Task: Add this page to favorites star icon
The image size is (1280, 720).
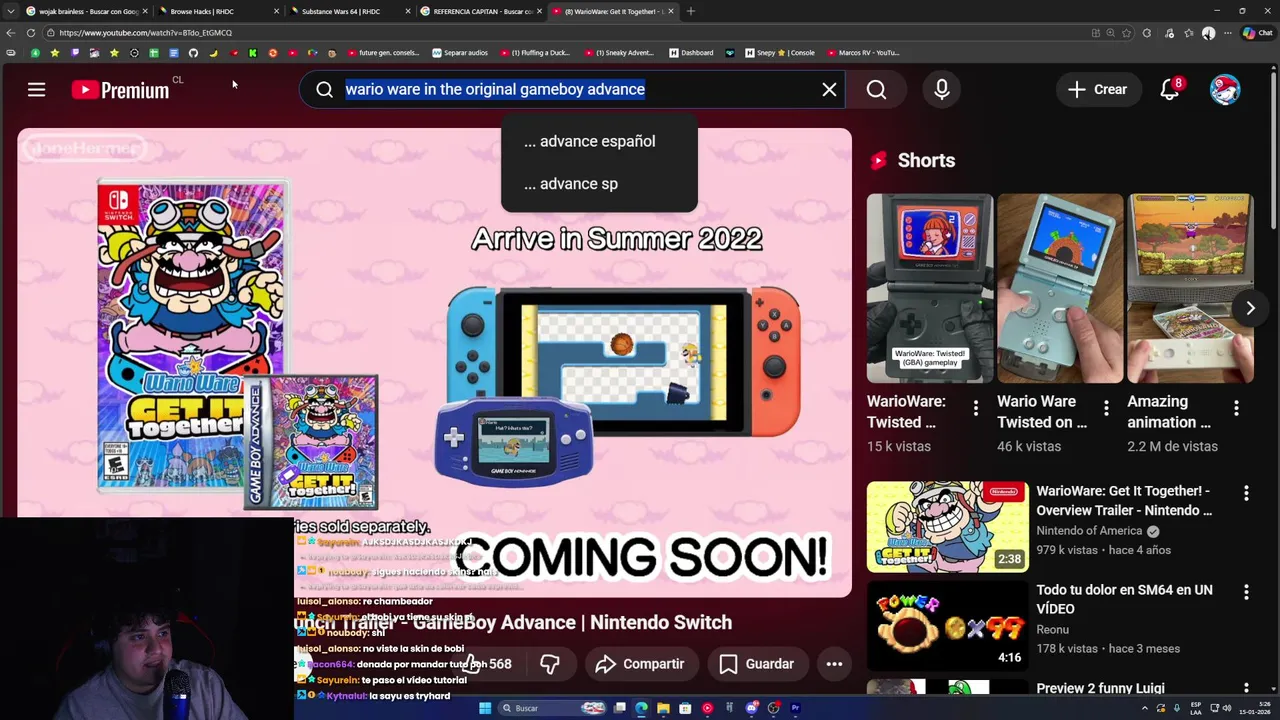Action: coord(1126,33)
